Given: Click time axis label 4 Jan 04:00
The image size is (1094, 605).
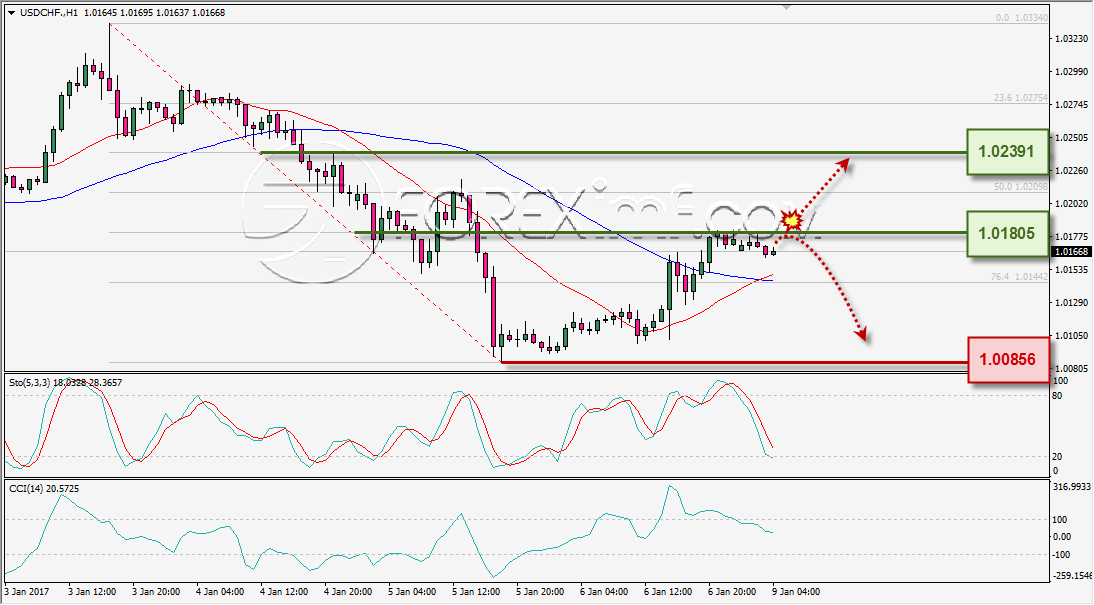Looking at the screenshot, I should coord(220,592).
